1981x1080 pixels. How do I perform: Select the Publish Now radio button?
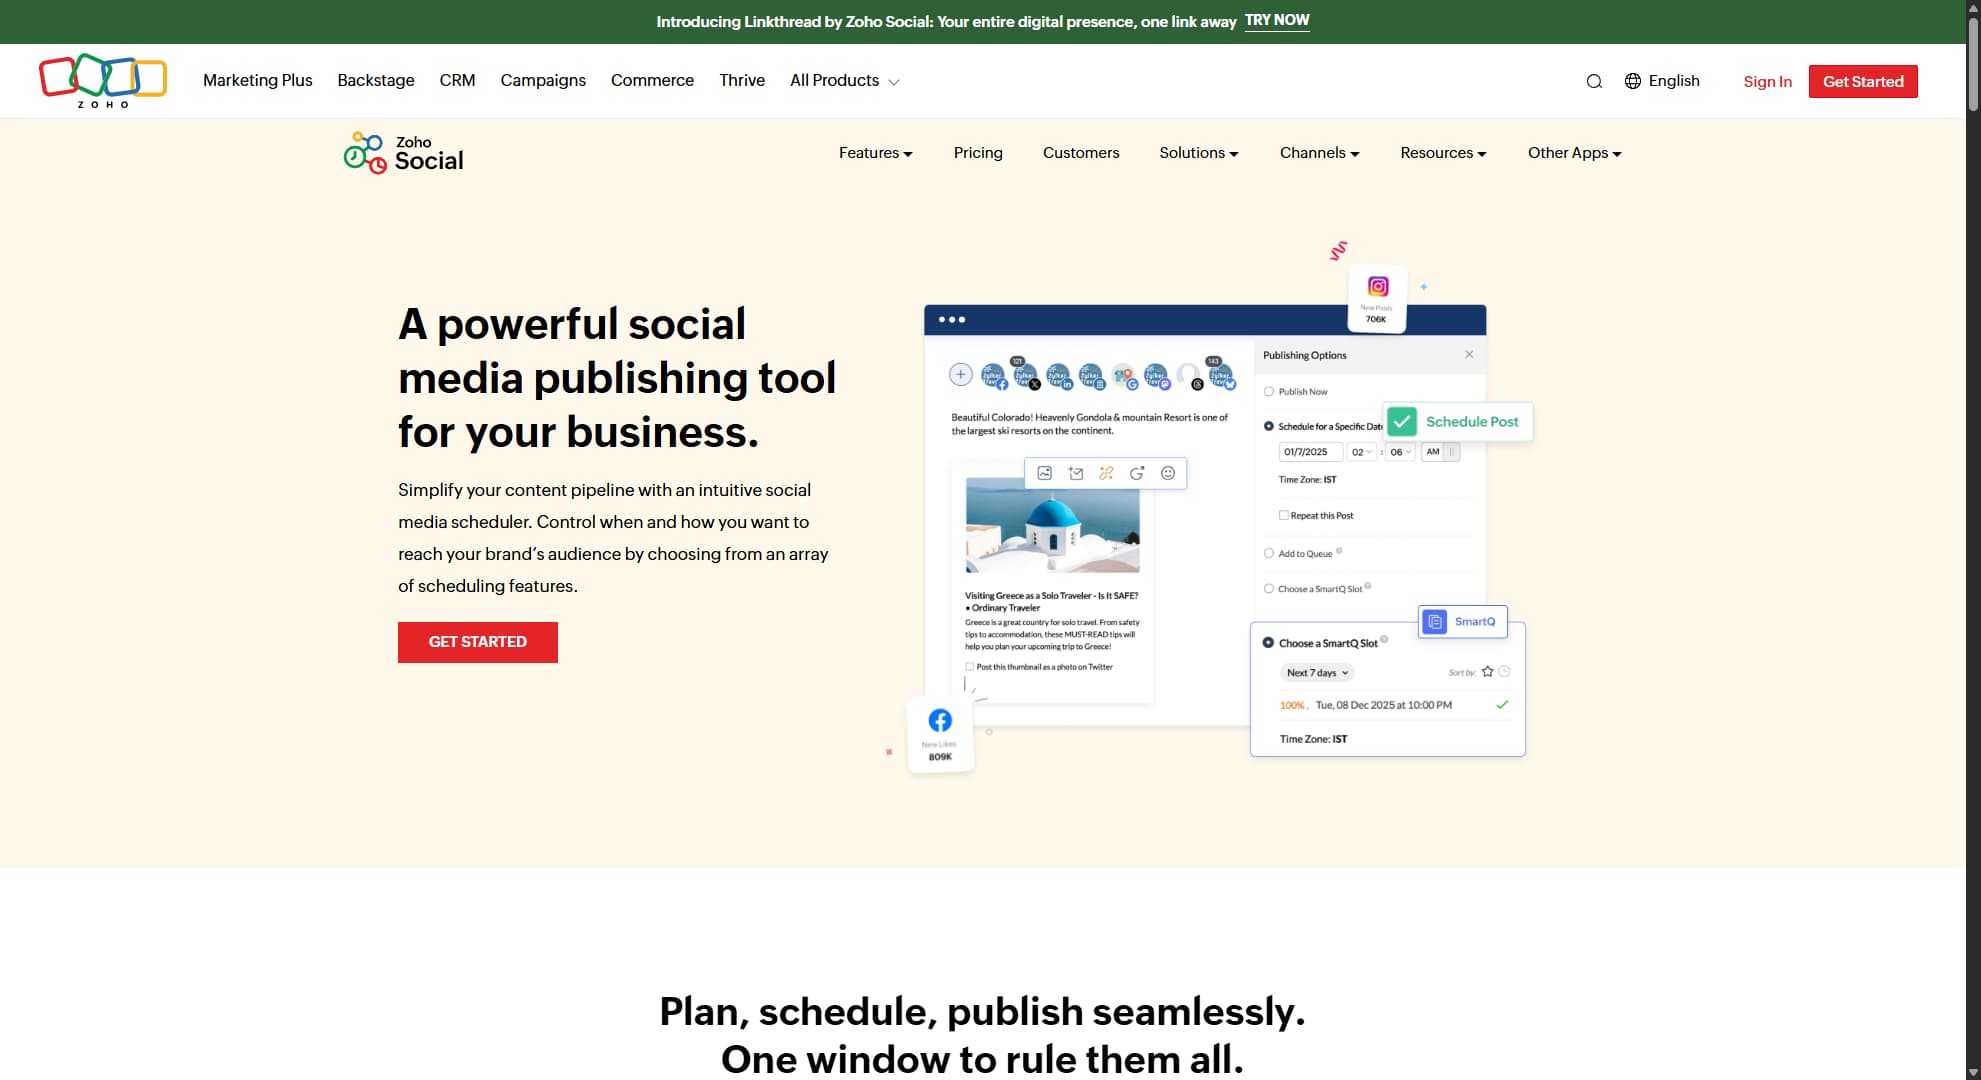1269,391
